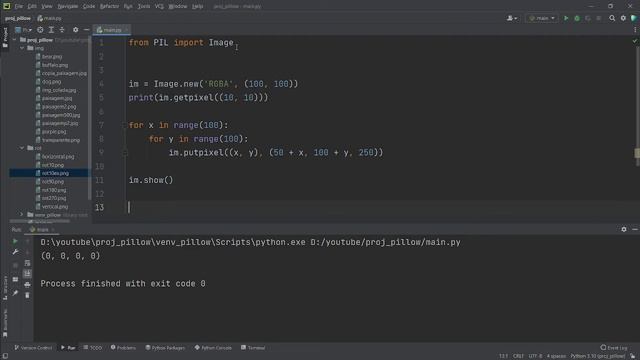Image resolution: width=640 pixels, height=360 pixels.
Task: Open the Edit menu
Action: click(x=32, y=7)
